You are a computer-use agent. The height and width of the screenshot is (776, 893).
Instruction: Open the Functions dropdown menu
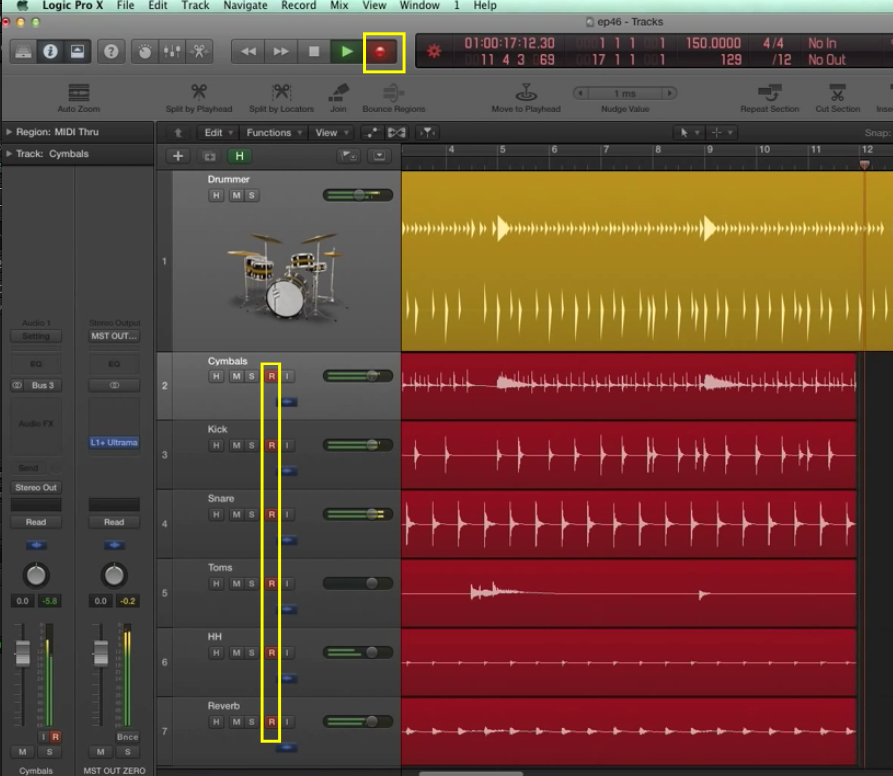273,133
